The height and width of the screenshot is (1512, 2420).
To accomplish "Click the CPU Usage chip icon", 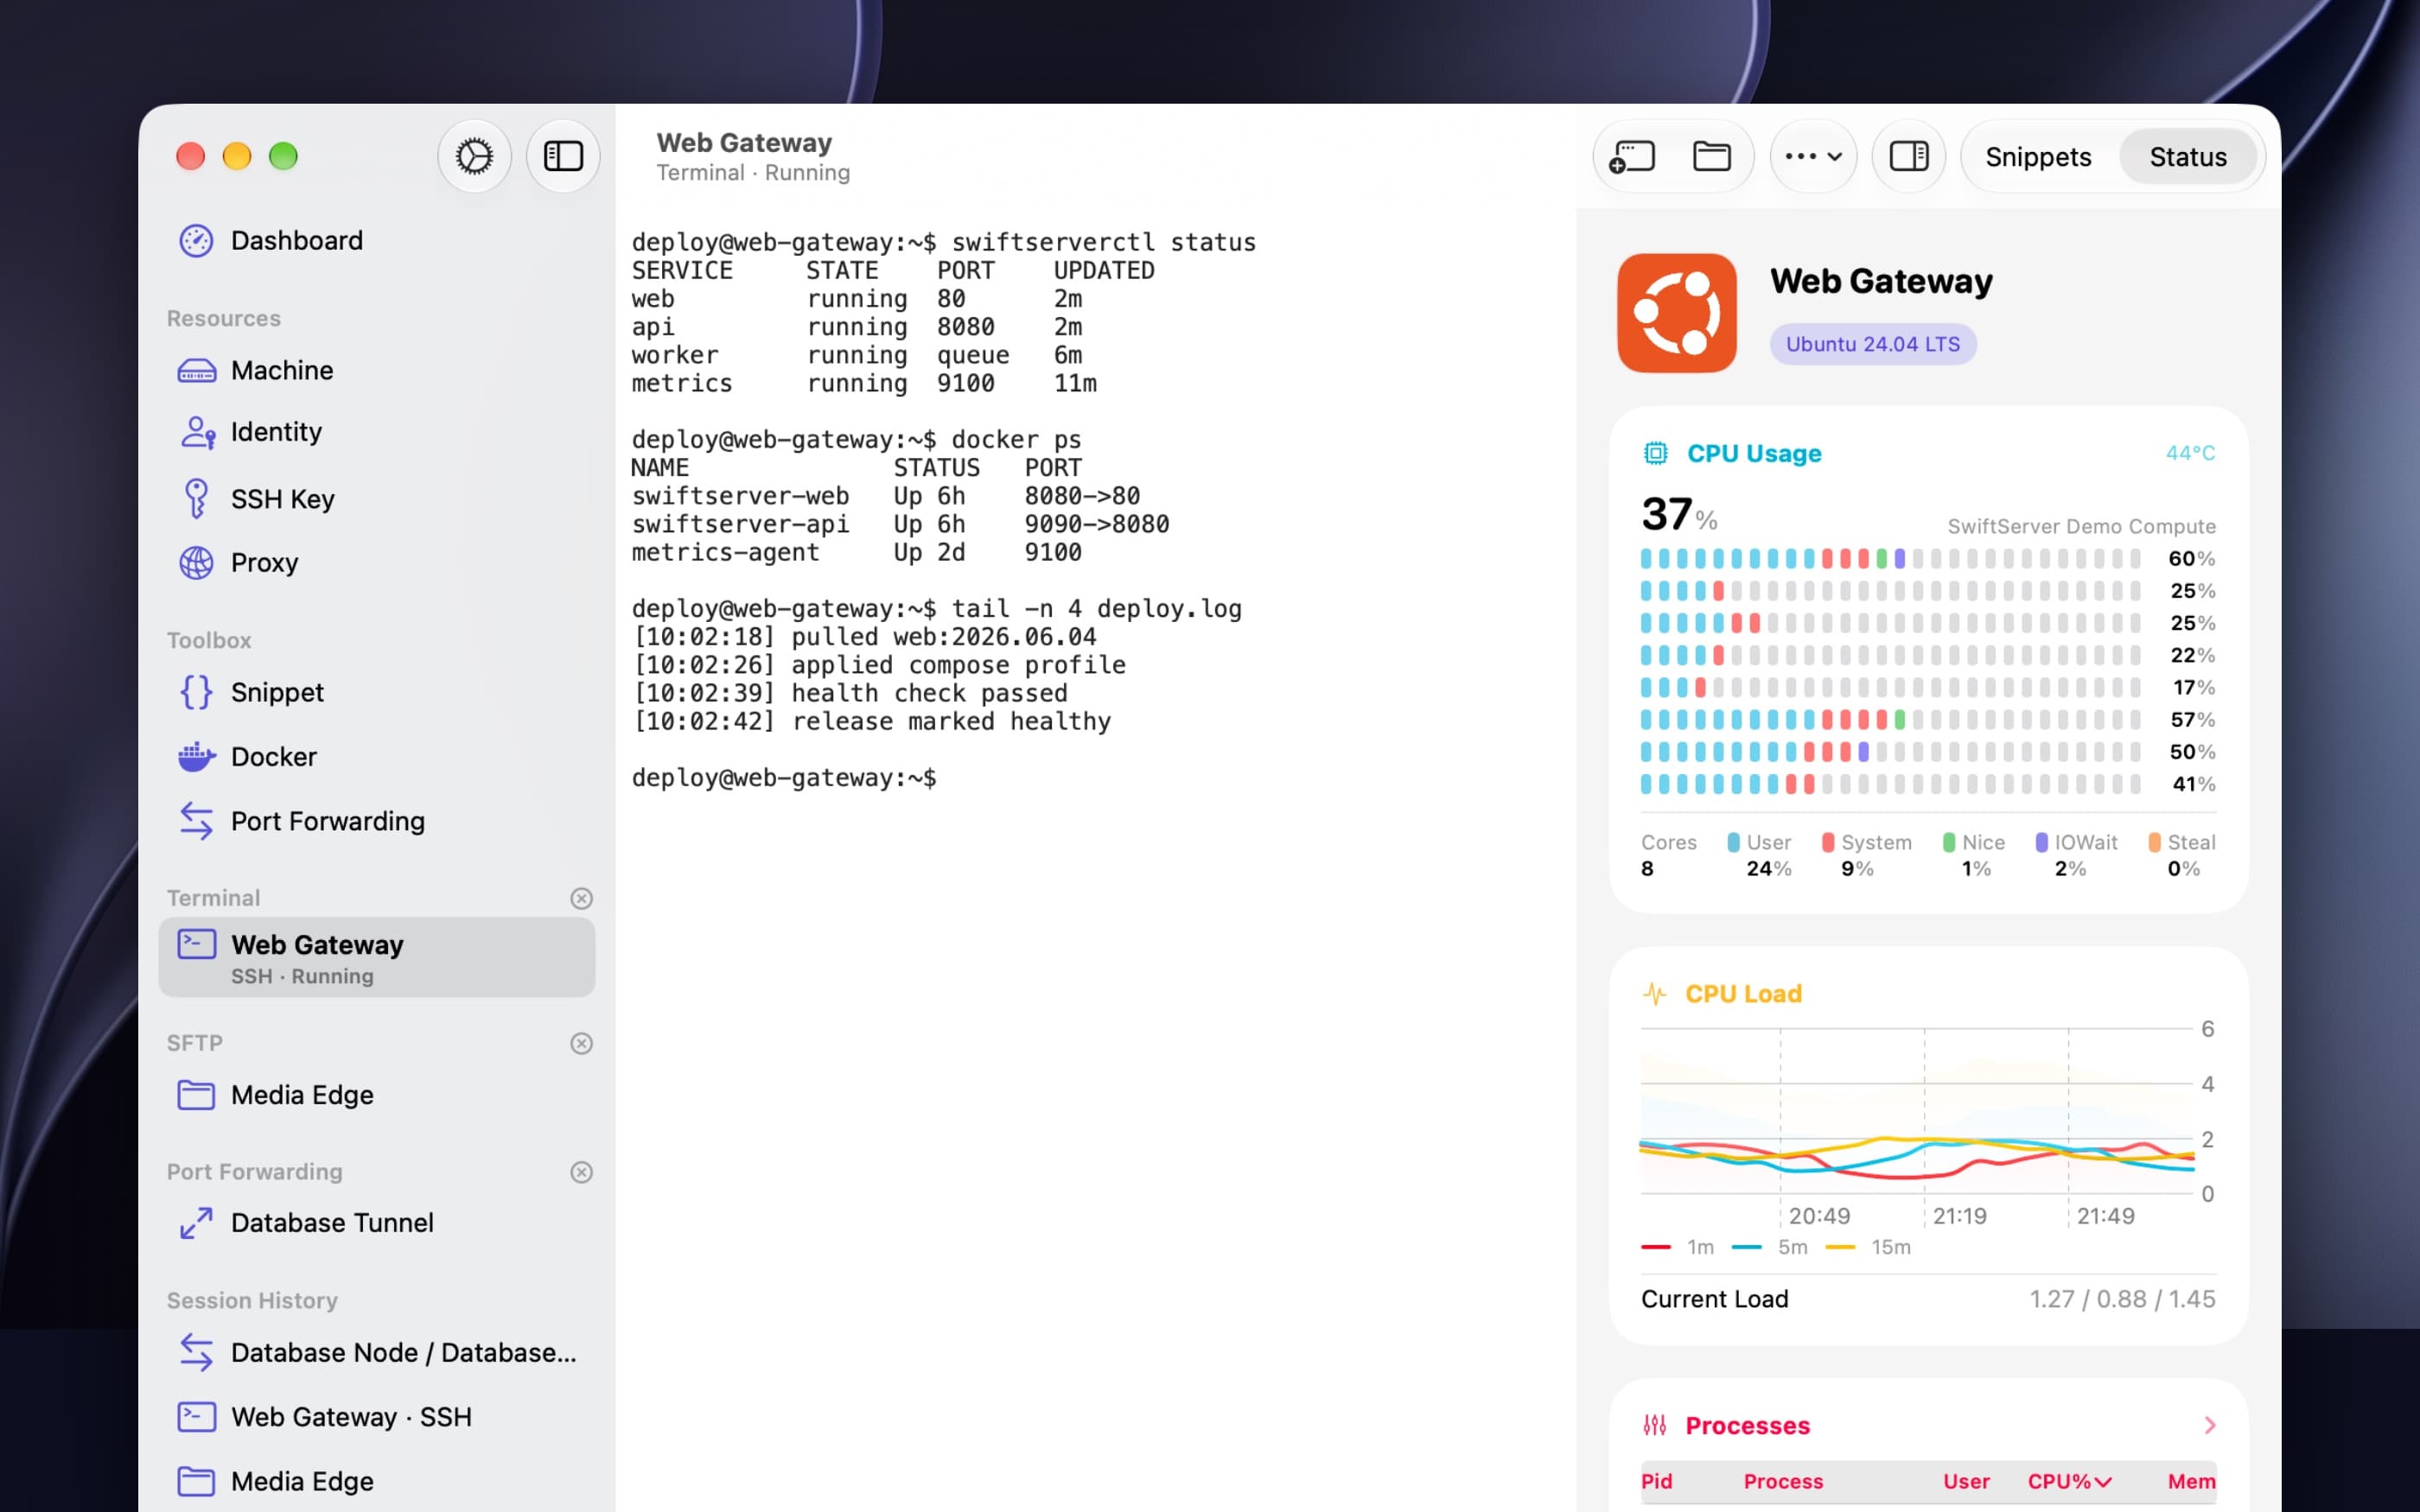I will [1655, 453].
